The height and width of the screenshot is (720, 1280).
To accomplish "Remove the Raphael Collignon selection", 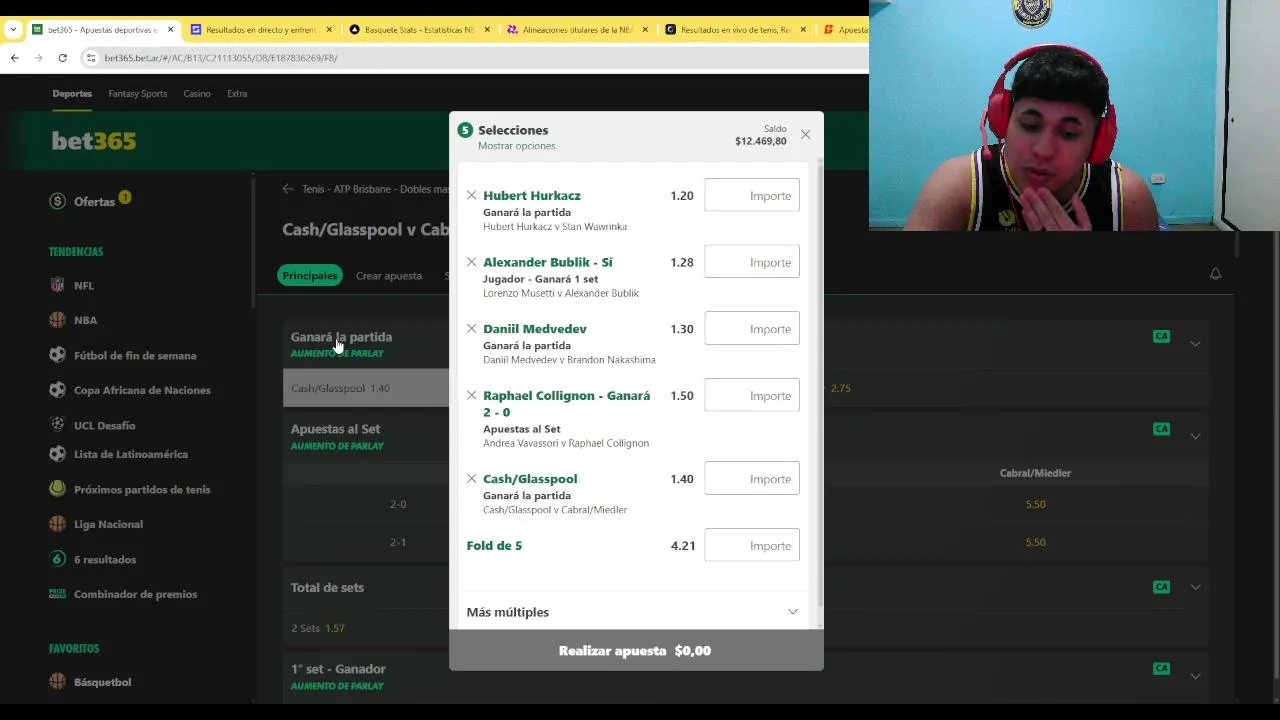I will click(471, 396).
